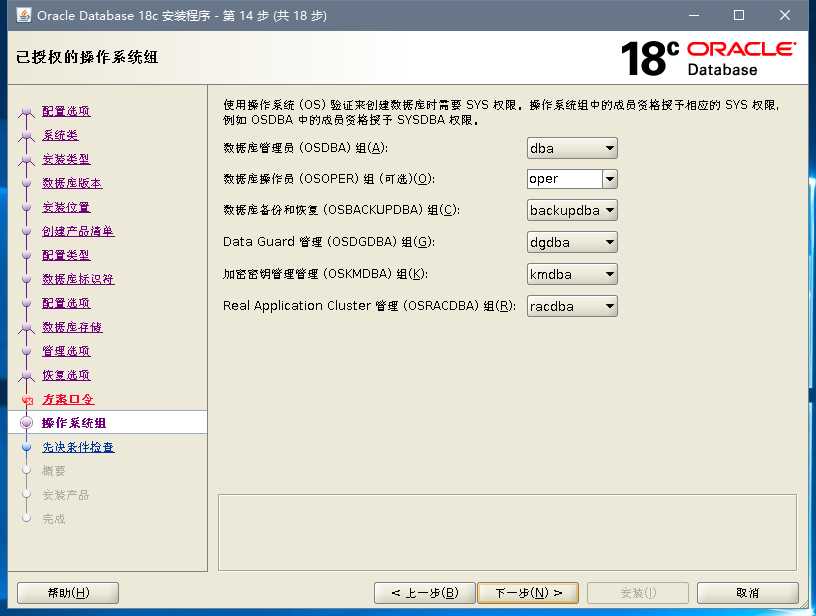This screenshot has width=816, height=616.
Task: Open the OSOPER group dropdown arrow
Action: tap(610, 179)
